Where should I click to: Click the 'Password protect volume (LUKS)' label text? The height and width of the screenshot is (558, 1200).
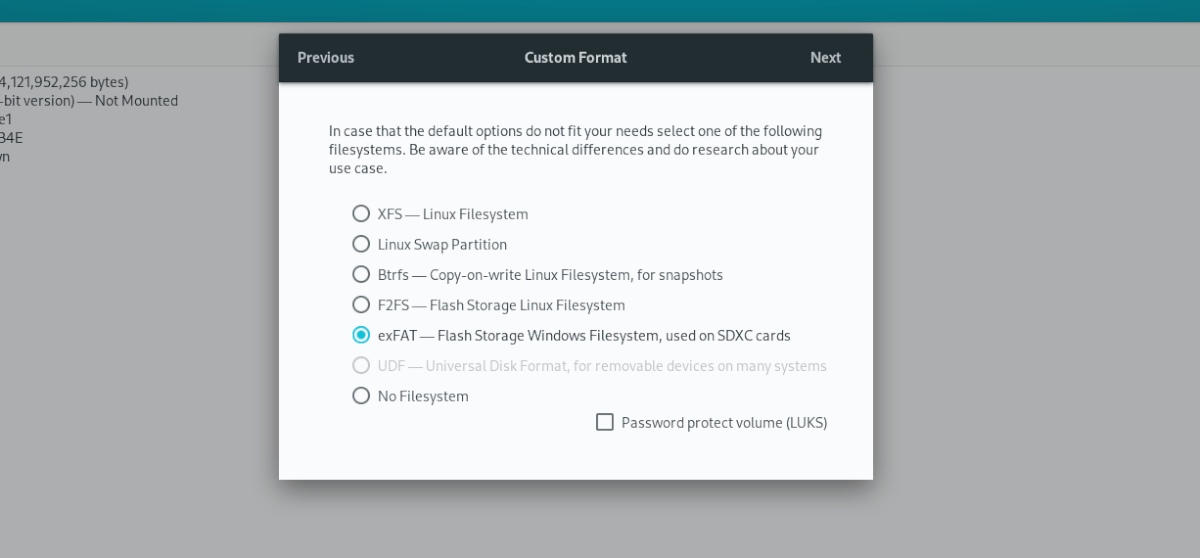[x=724, y=422]
